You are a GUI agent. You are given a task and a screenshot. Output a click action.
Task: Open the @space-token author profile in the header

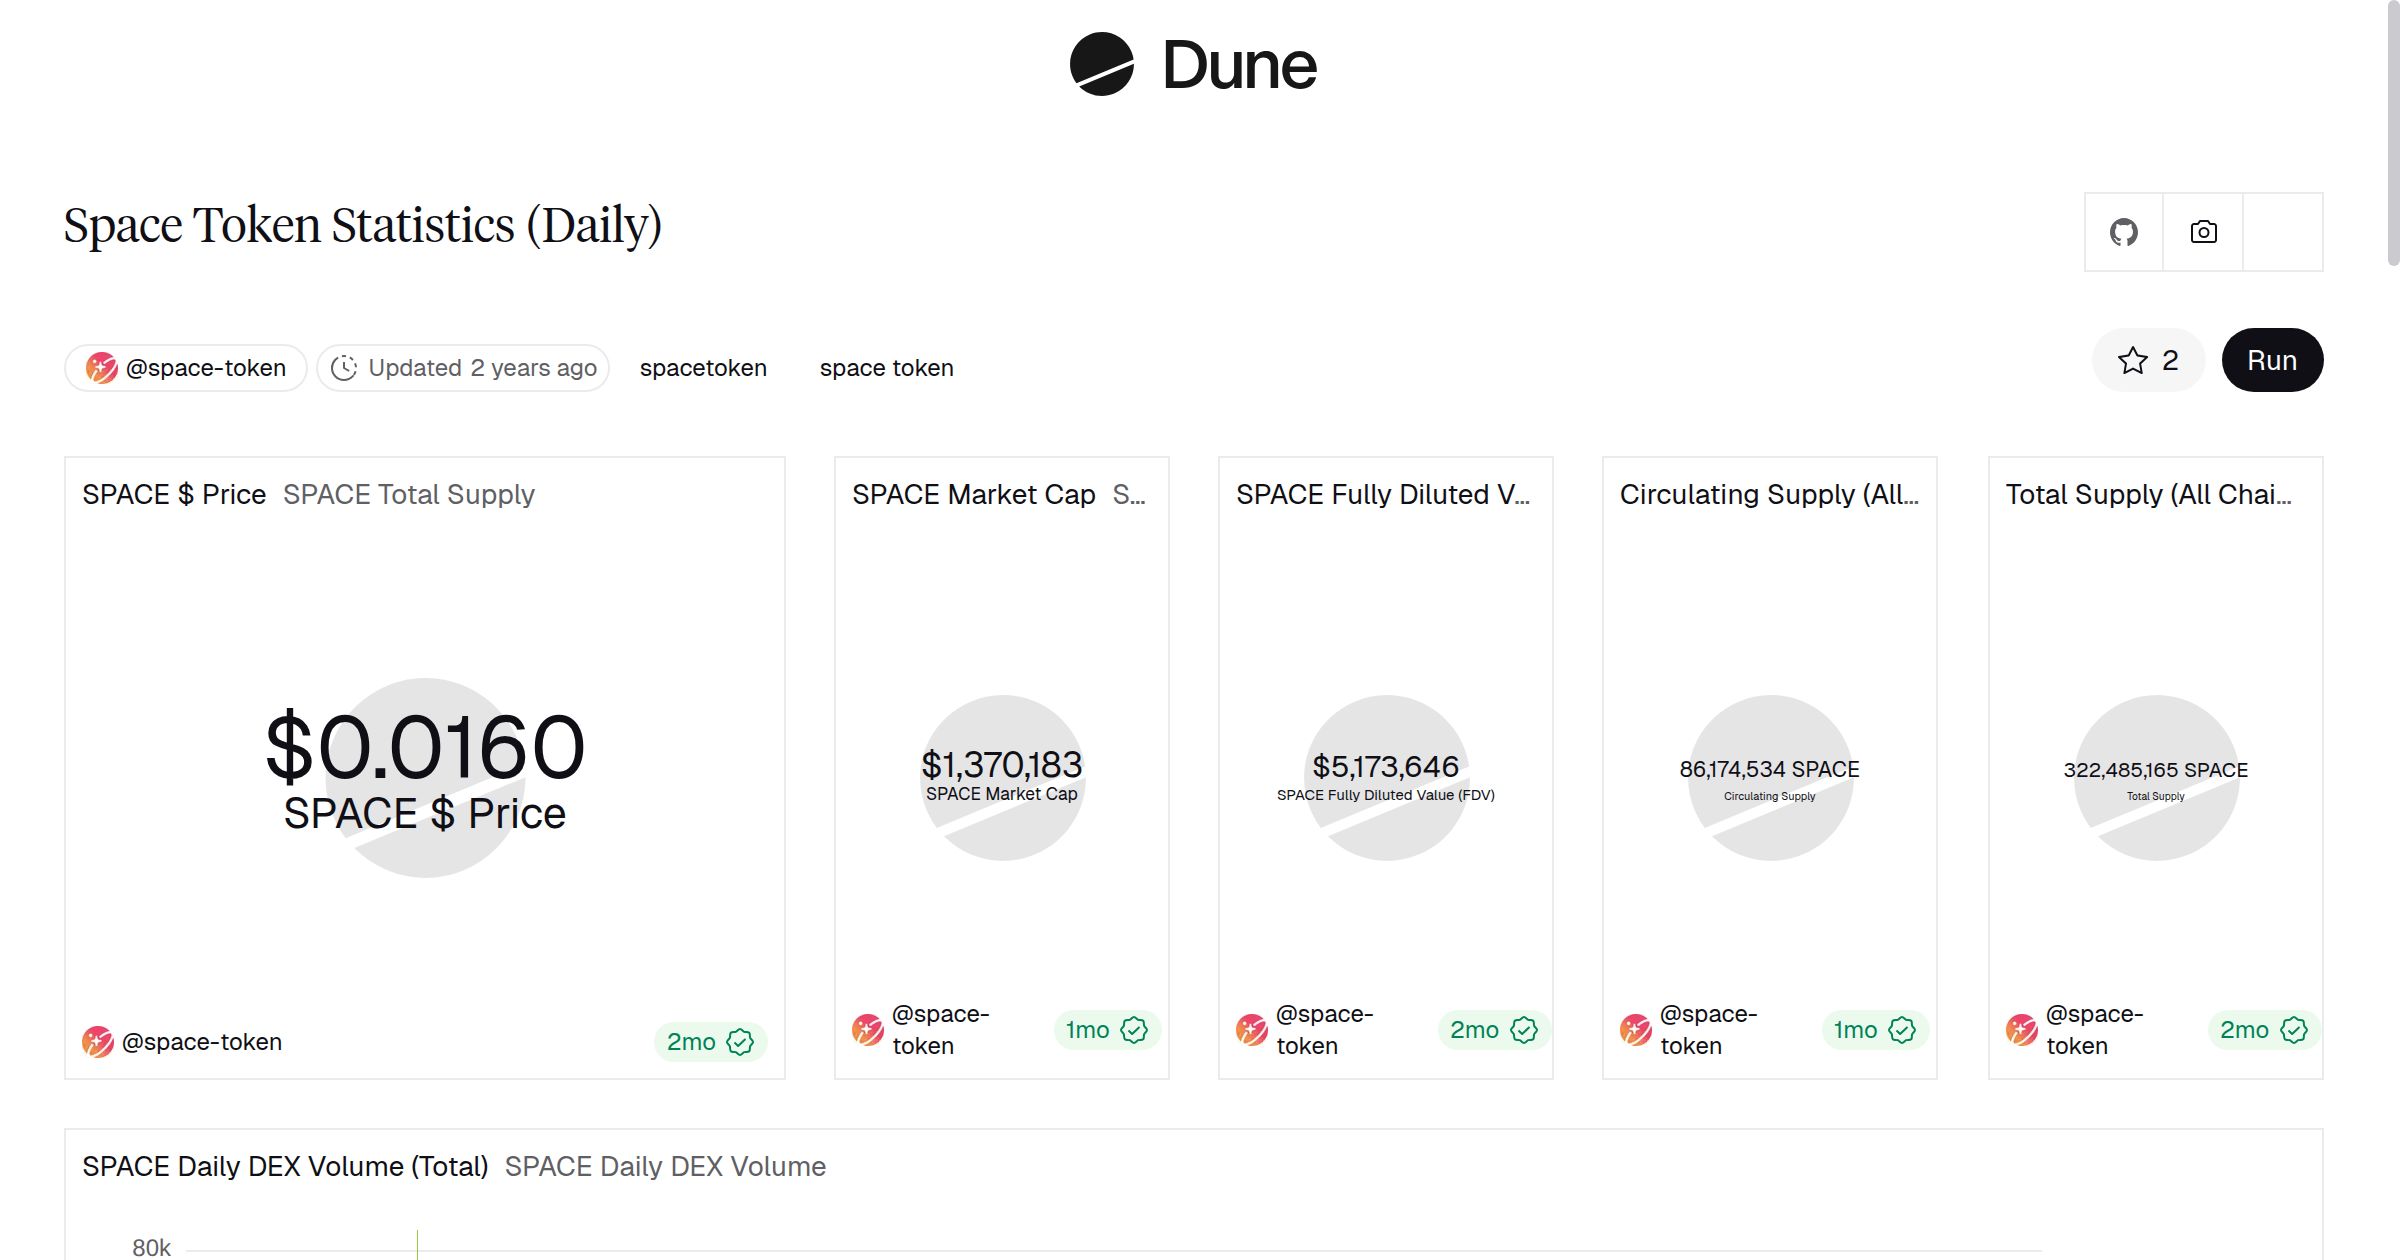click(x=185, y=367)
